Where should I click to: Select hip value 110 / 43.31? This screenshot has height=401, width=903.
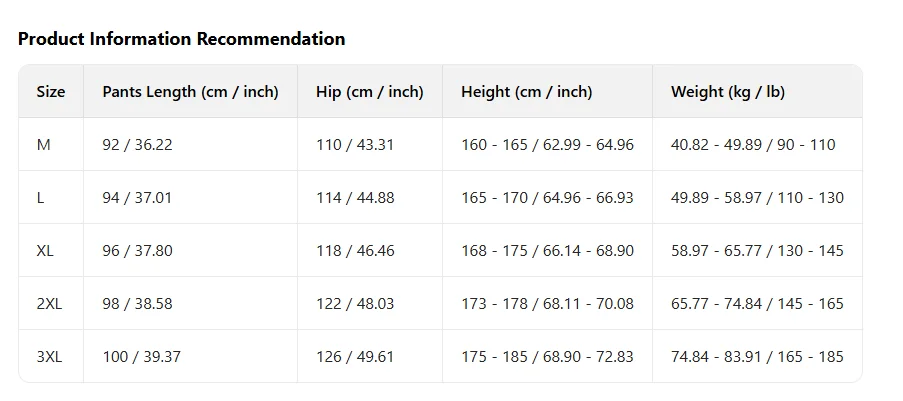point(355,145)
